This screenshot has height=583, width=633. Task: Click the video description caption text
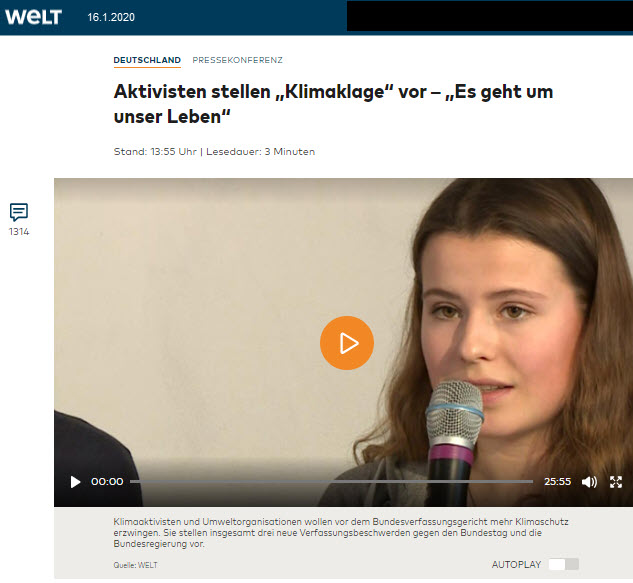coord(341,533)
